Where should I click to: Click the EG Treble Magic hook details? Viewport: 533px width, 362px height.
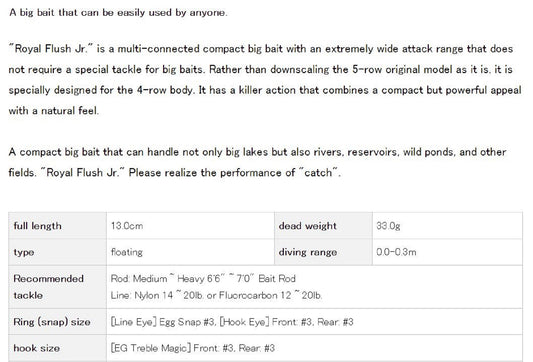point(193,348)
